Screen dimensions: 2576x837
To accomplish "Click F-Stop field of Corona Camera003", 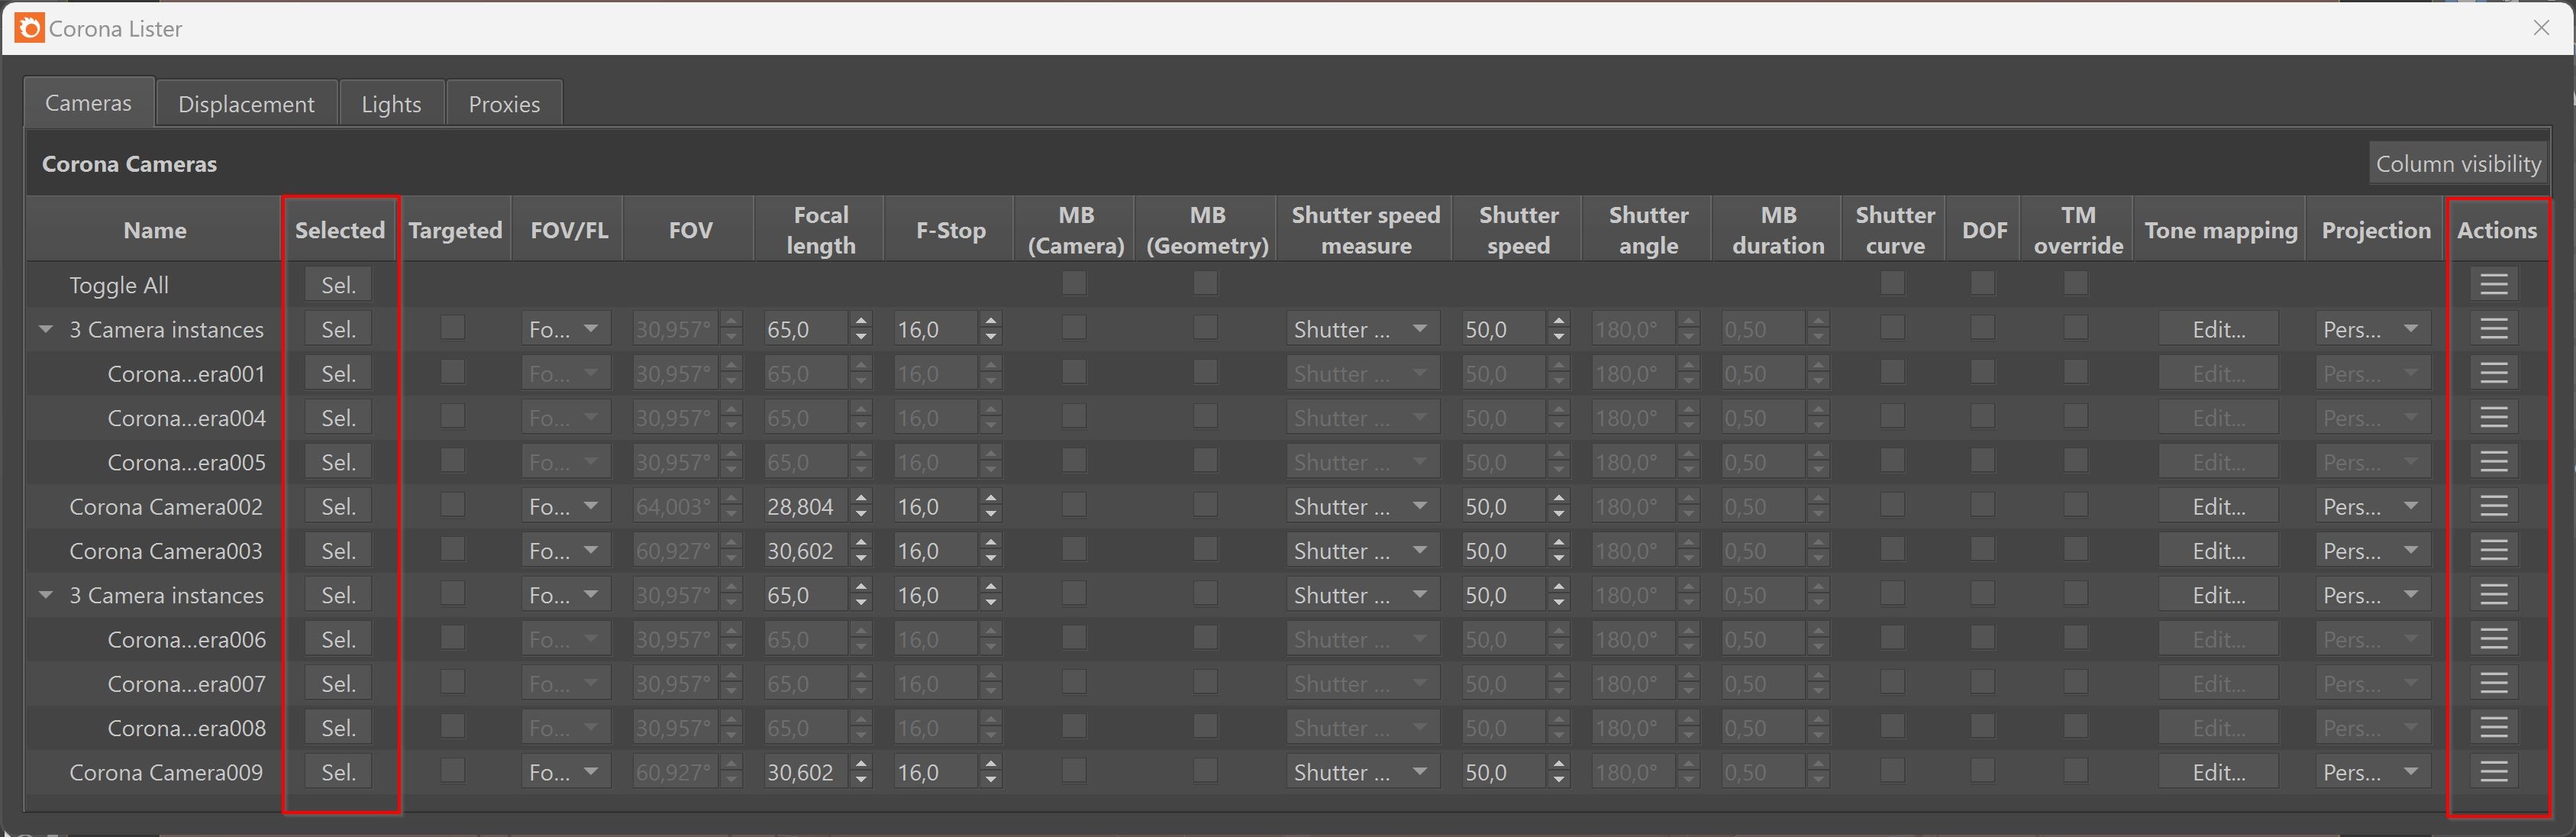I will (935, 550).
